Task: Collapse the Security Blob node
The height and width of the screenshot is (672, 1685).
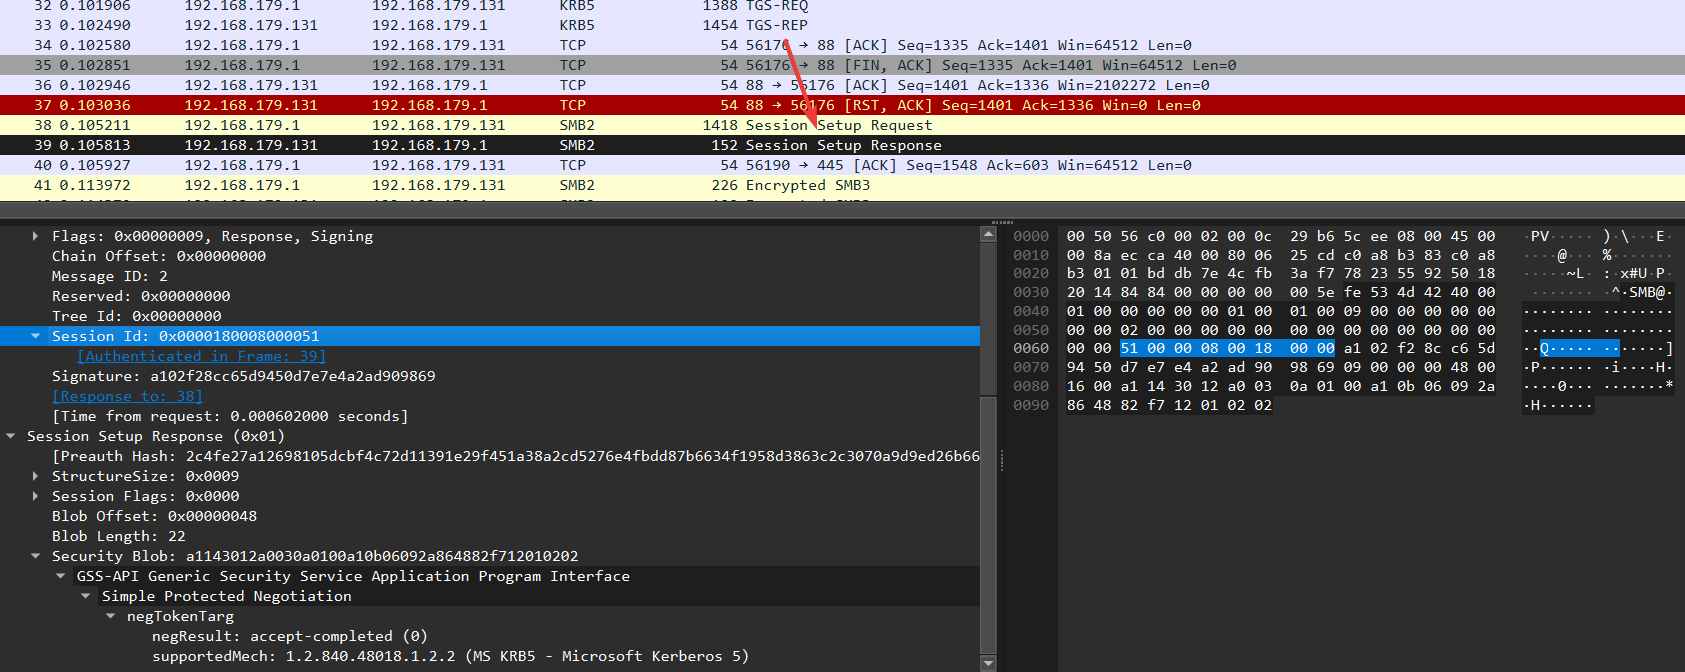Action: 35,556
